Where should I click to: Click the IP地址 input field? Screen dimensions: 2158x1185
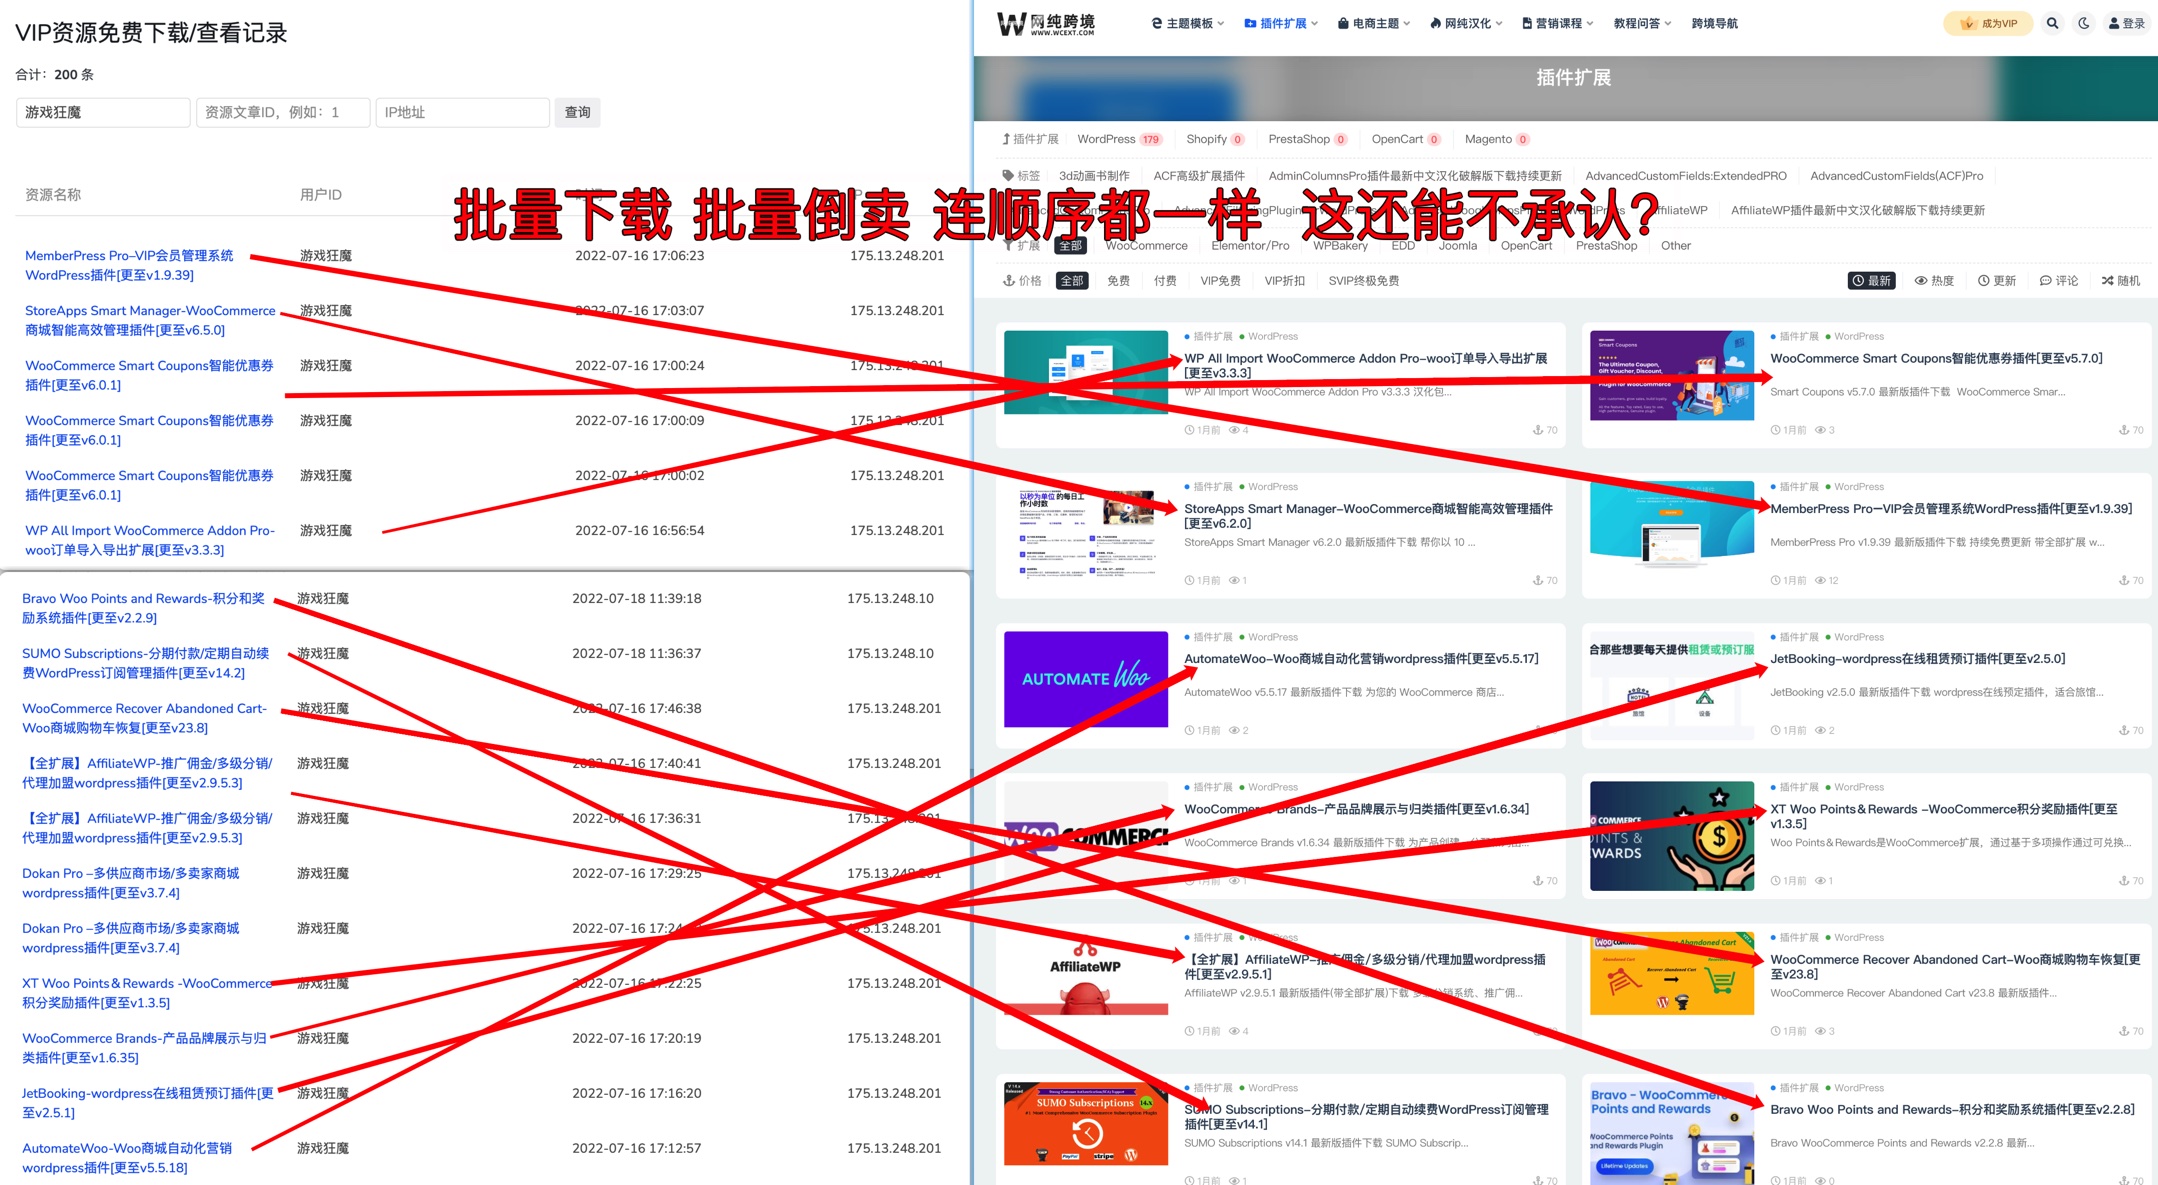(462, 112)
